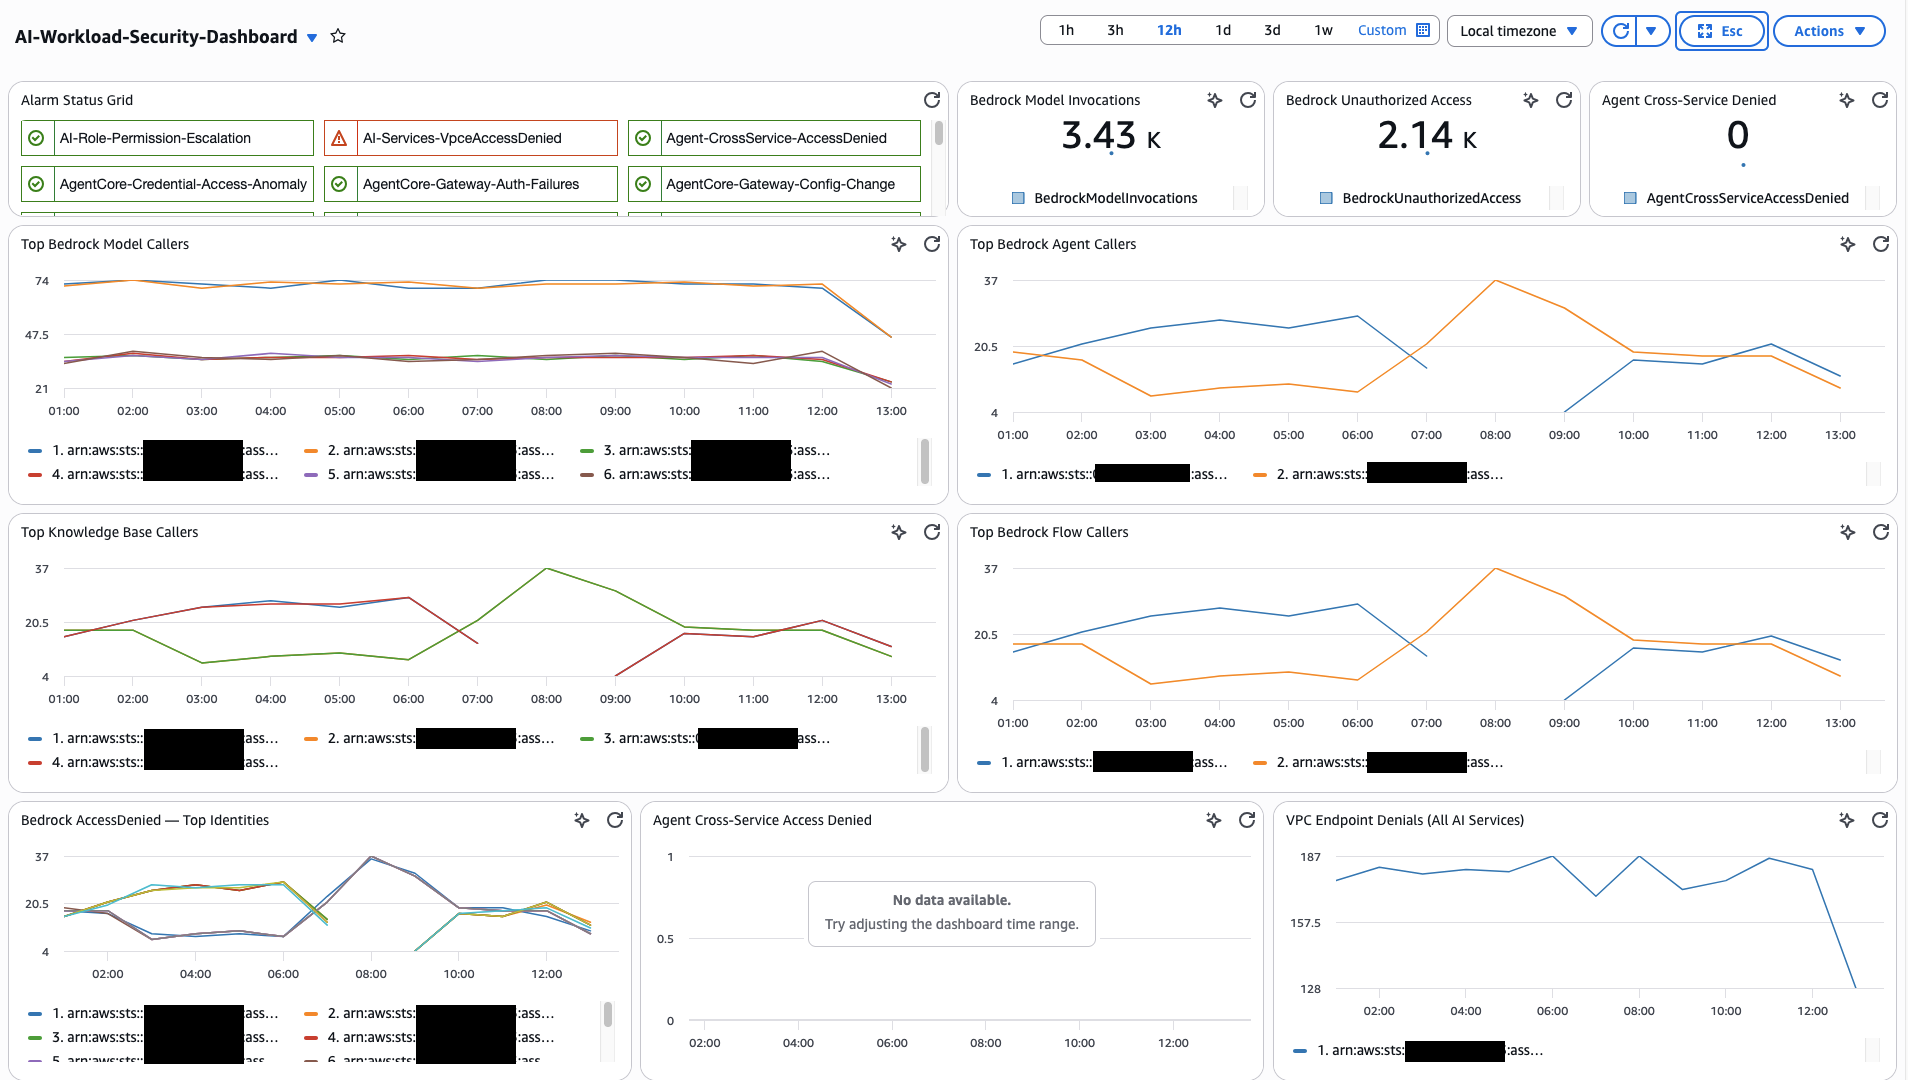Select the 3h time range
This screenshot has height=1080, width=1908.
(1115, 30)
